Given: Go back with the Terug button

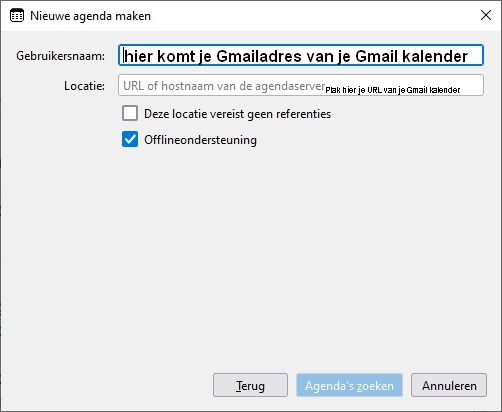Looking at the screenshot, I should (250, 385).
